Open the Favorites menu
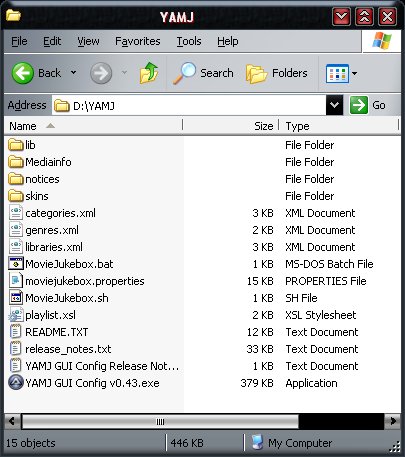Screen dimensions: 405x457 138,41
